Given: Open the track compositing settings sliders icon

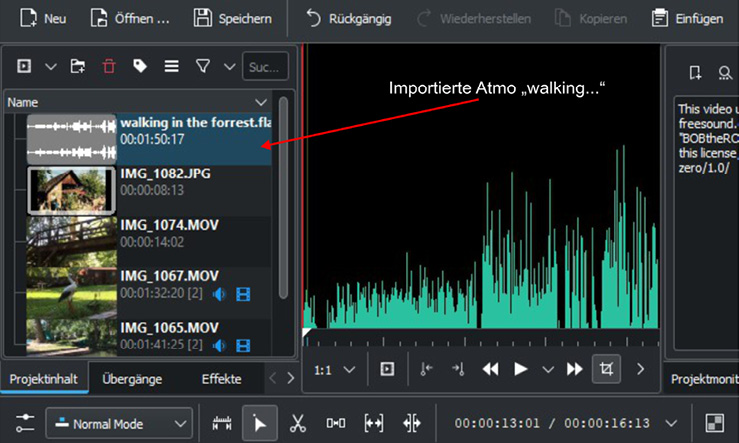Looking at the screenshot, I should coord(26,423).
